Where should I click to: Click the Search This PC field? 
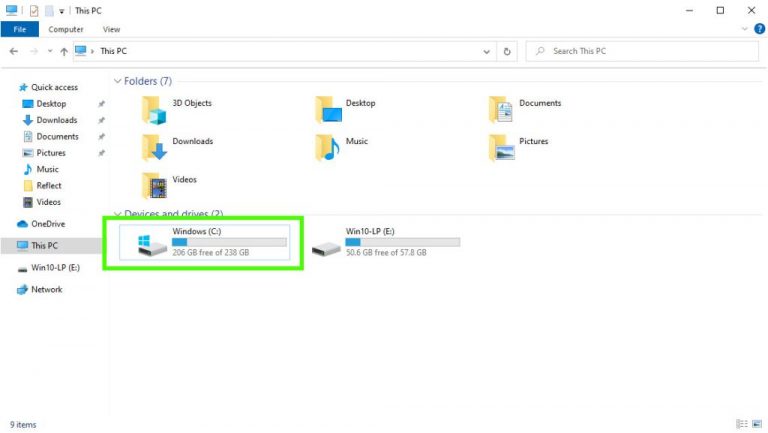tap(642, 51)
